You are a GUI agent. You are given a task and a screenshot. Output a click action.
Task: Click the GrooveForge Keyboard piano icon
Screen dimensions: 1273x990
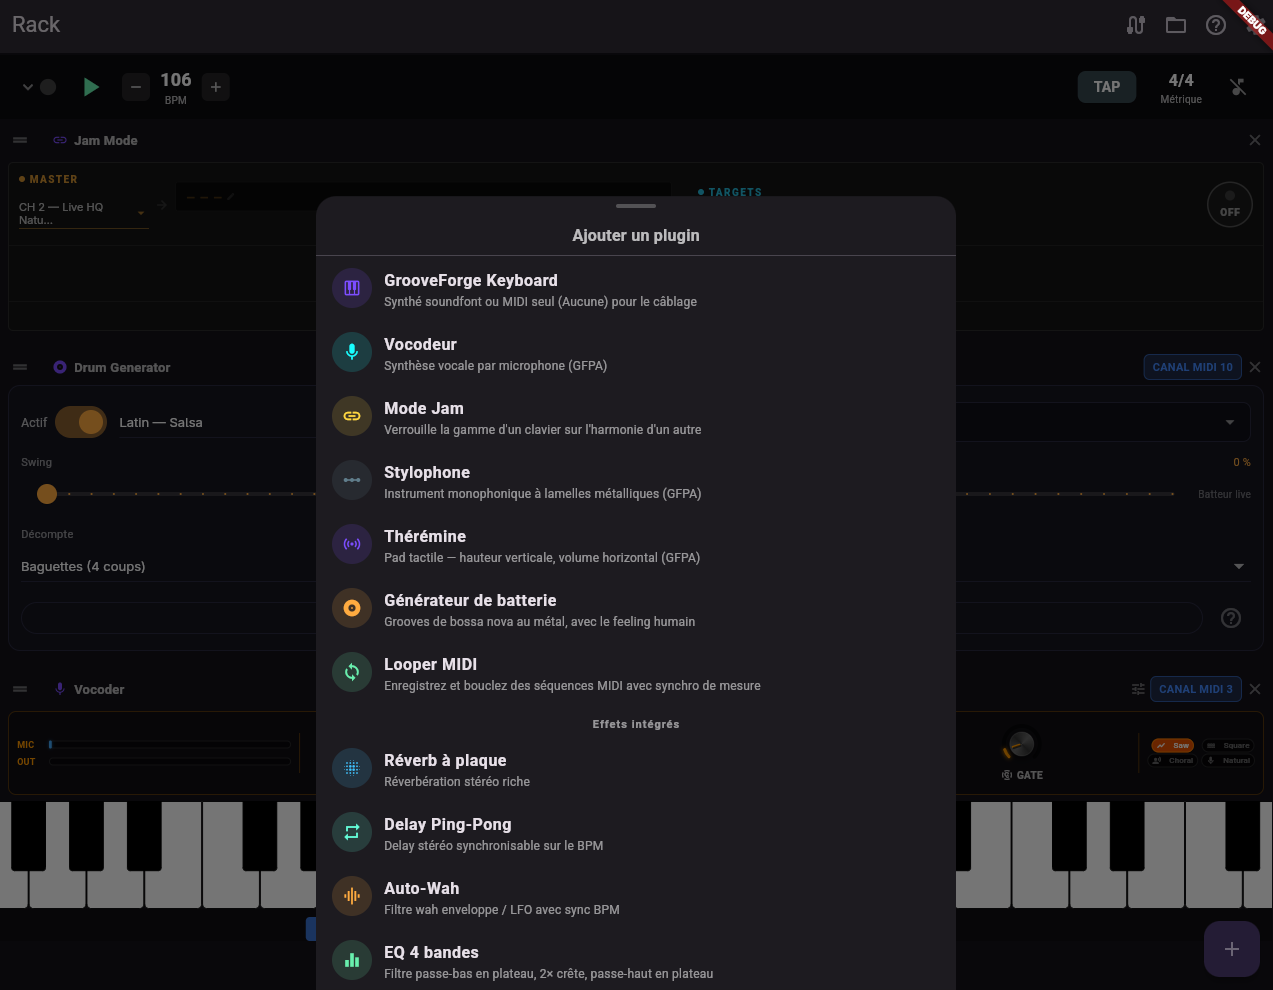(x=352, y=288)
